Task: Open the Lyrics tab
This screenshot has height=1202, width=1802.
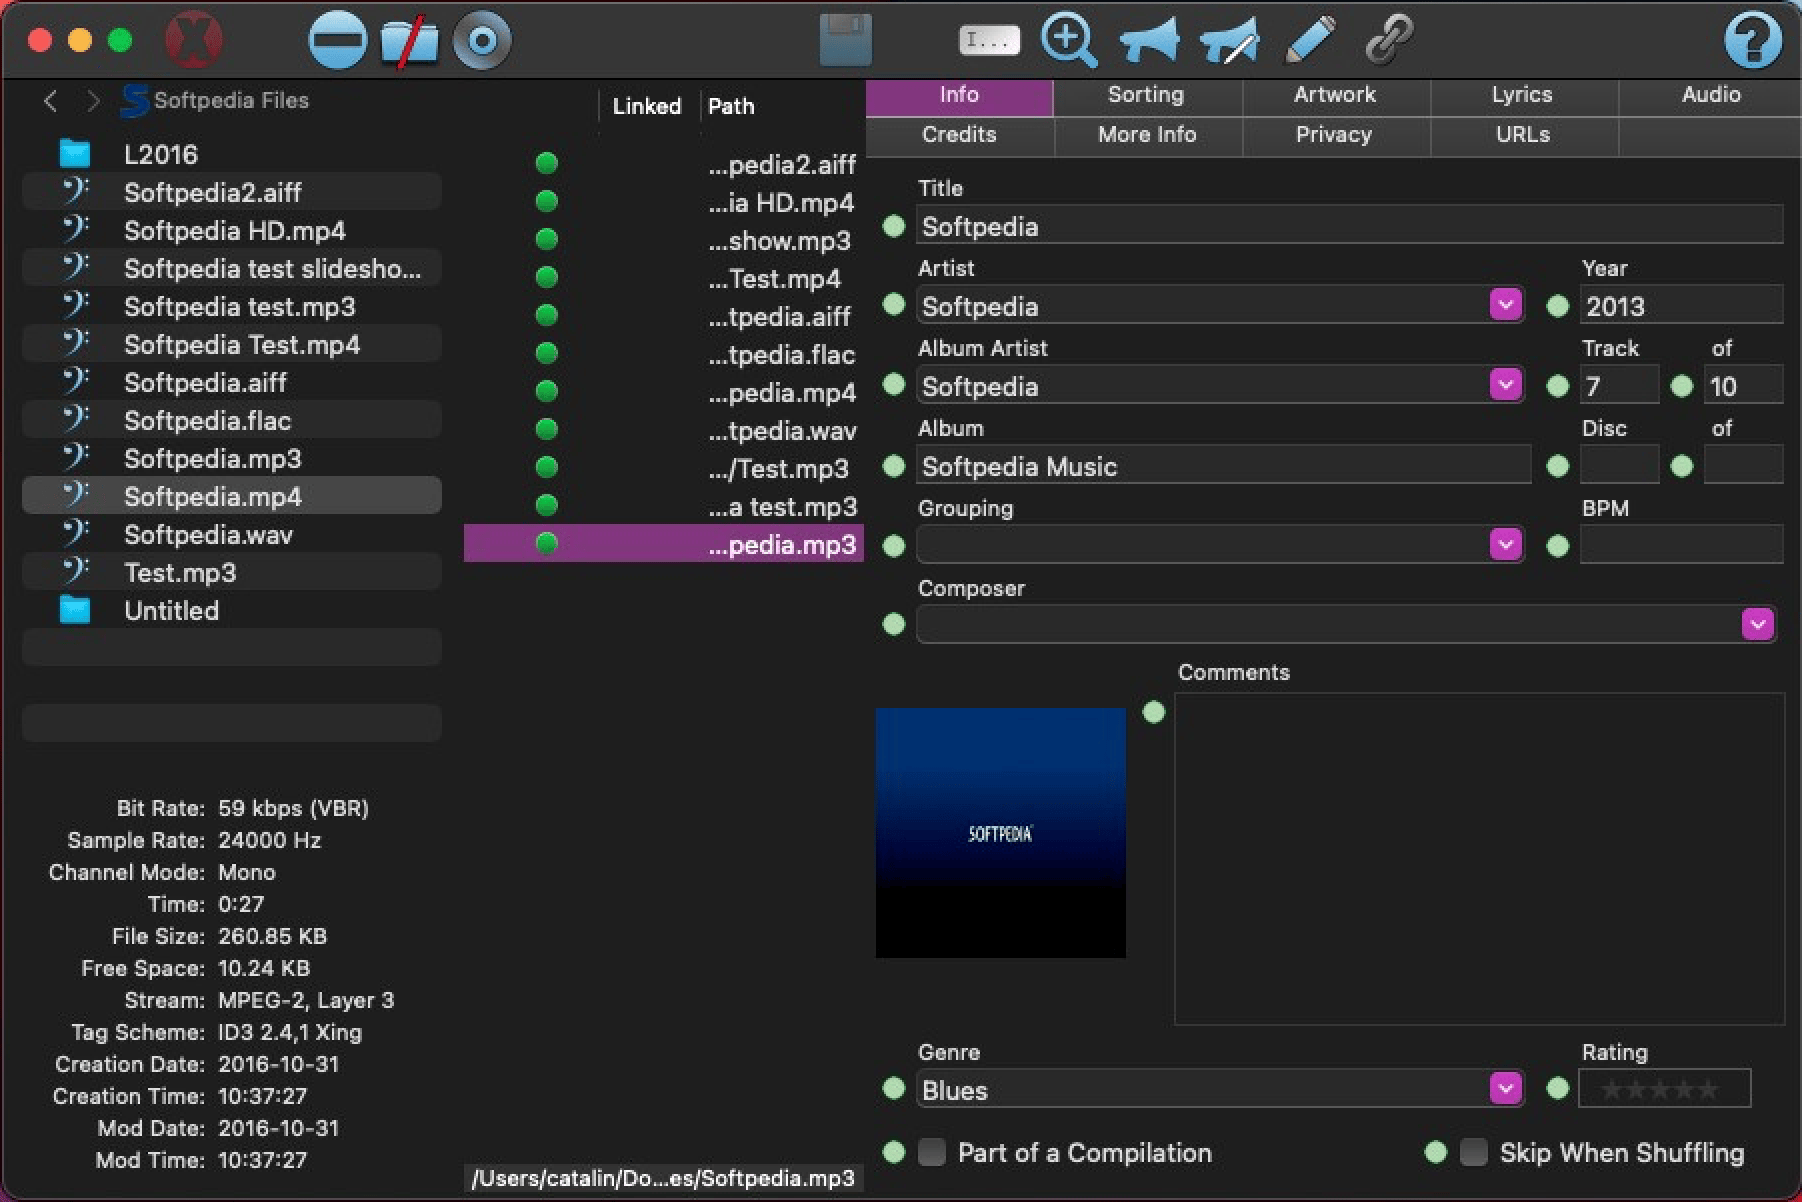Action: 1521,95
